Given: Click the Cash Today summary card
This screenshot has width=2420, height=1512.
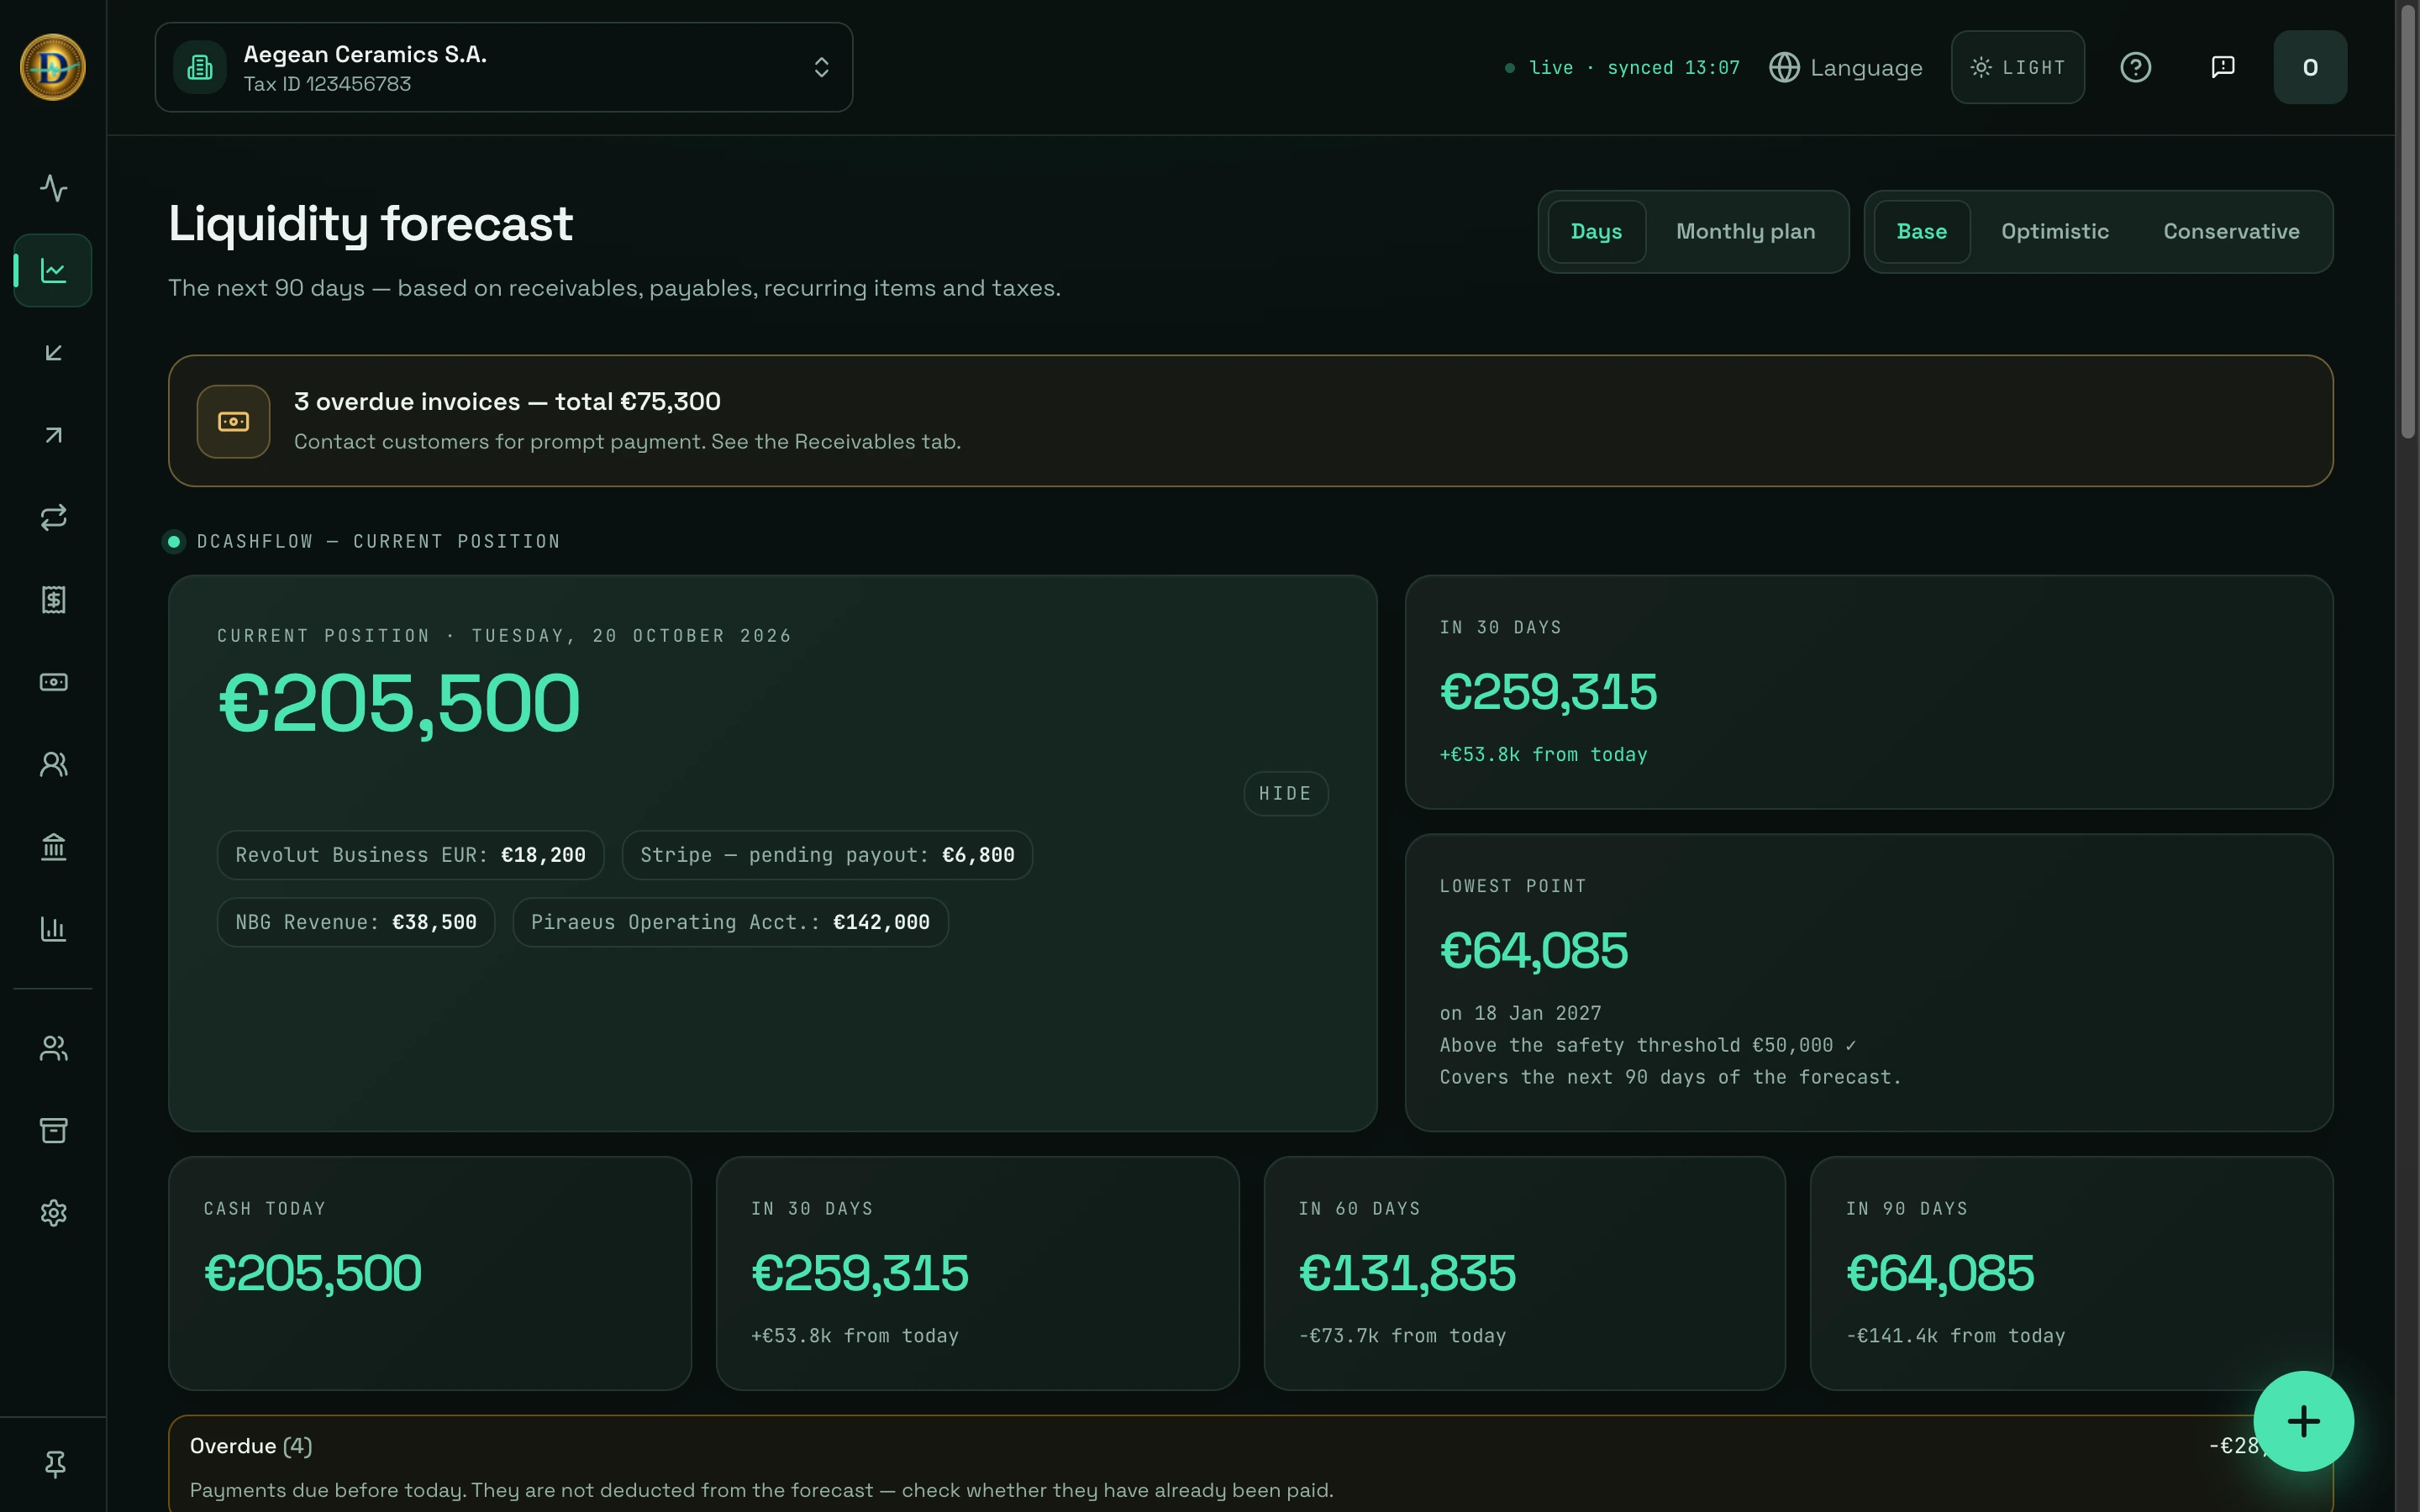Looking at the screenshot, I should 430,1273.
